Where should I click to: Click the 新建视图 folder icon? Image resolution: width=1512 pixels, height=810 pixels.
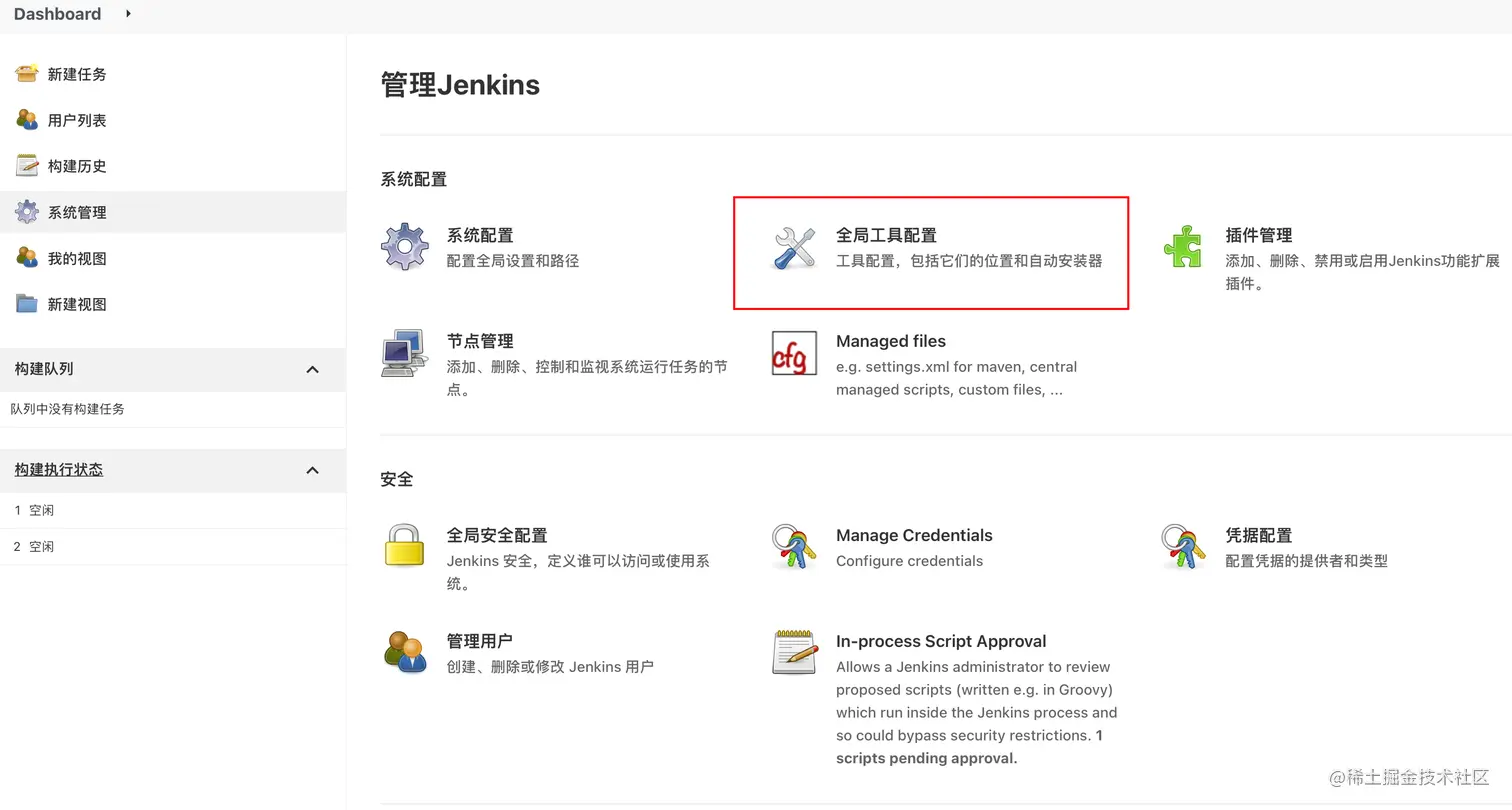click(x=27, y=303)
